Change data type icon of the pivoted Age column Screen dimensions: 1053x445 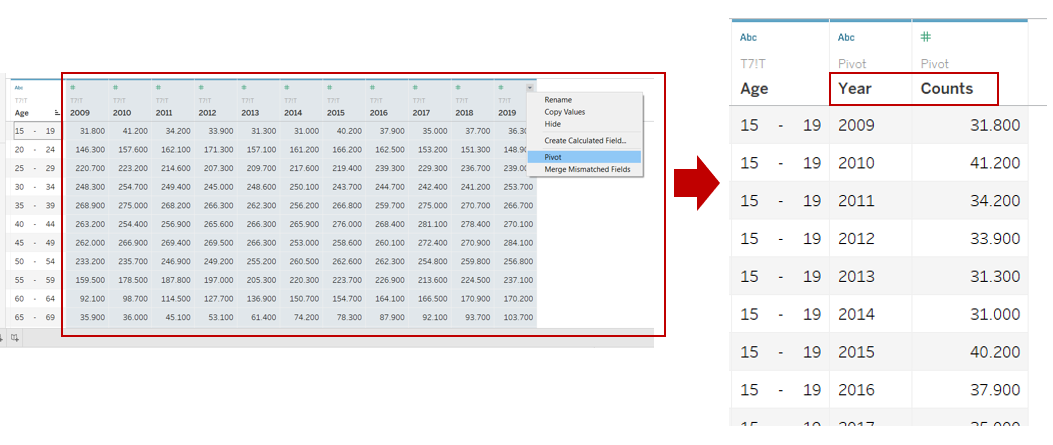(748, 38)
